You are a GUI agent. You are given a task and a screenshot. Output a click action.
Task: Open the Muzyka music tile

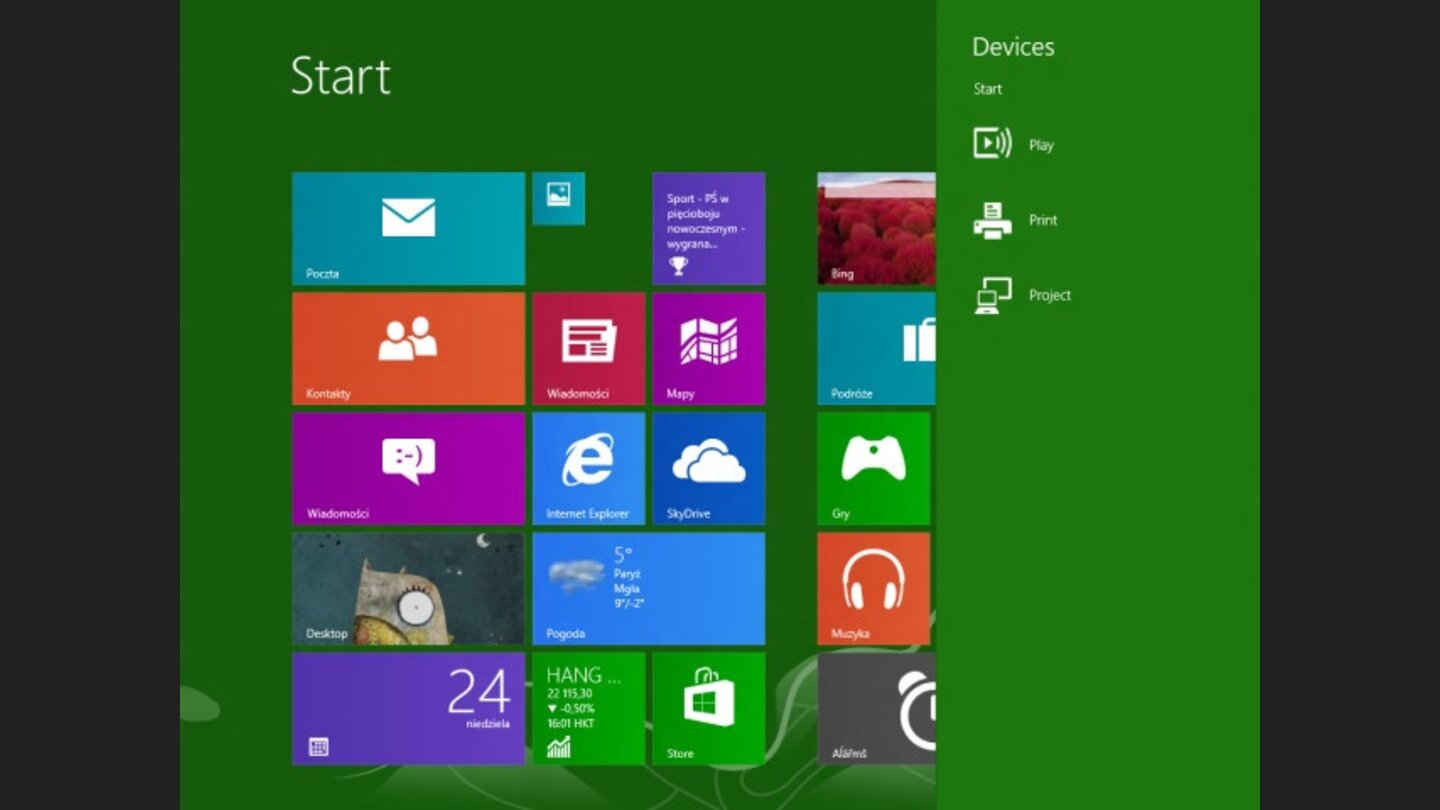[874, 588]
